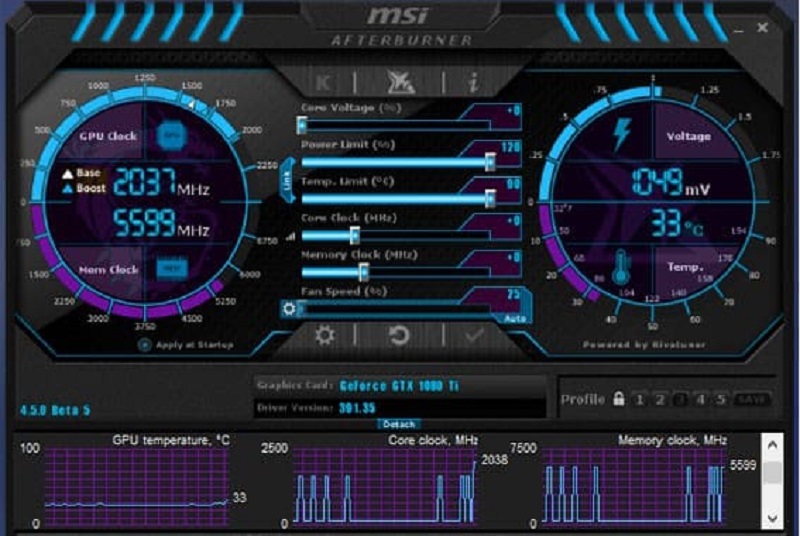
Task: Select profile slot 5
Action: 721,400
